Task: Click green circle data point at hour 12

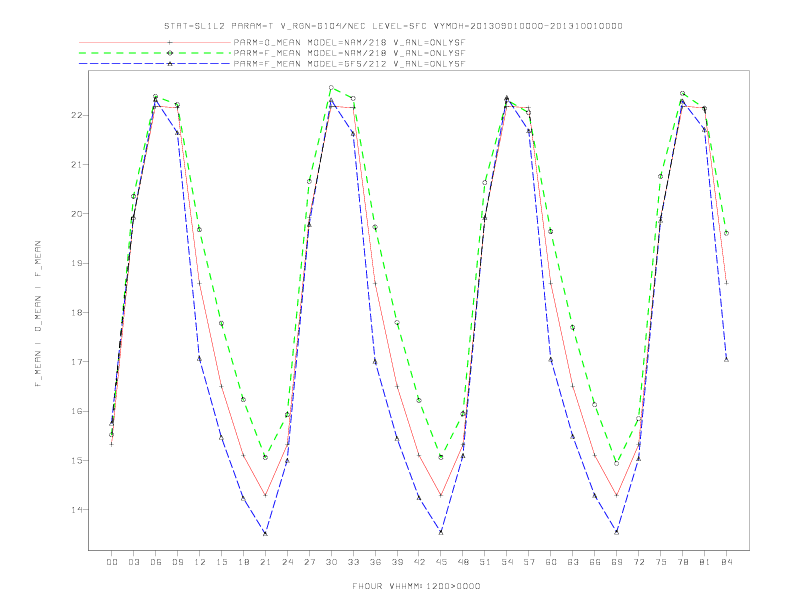Action: pos(200,229)
